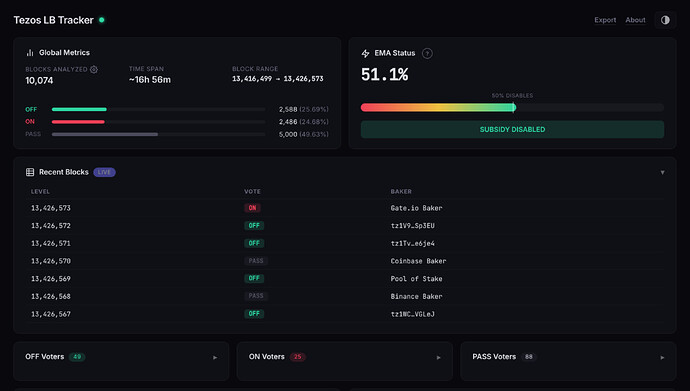Click the ON Voters count badge 25
The image size is (690, 391).
click(297, 357)
